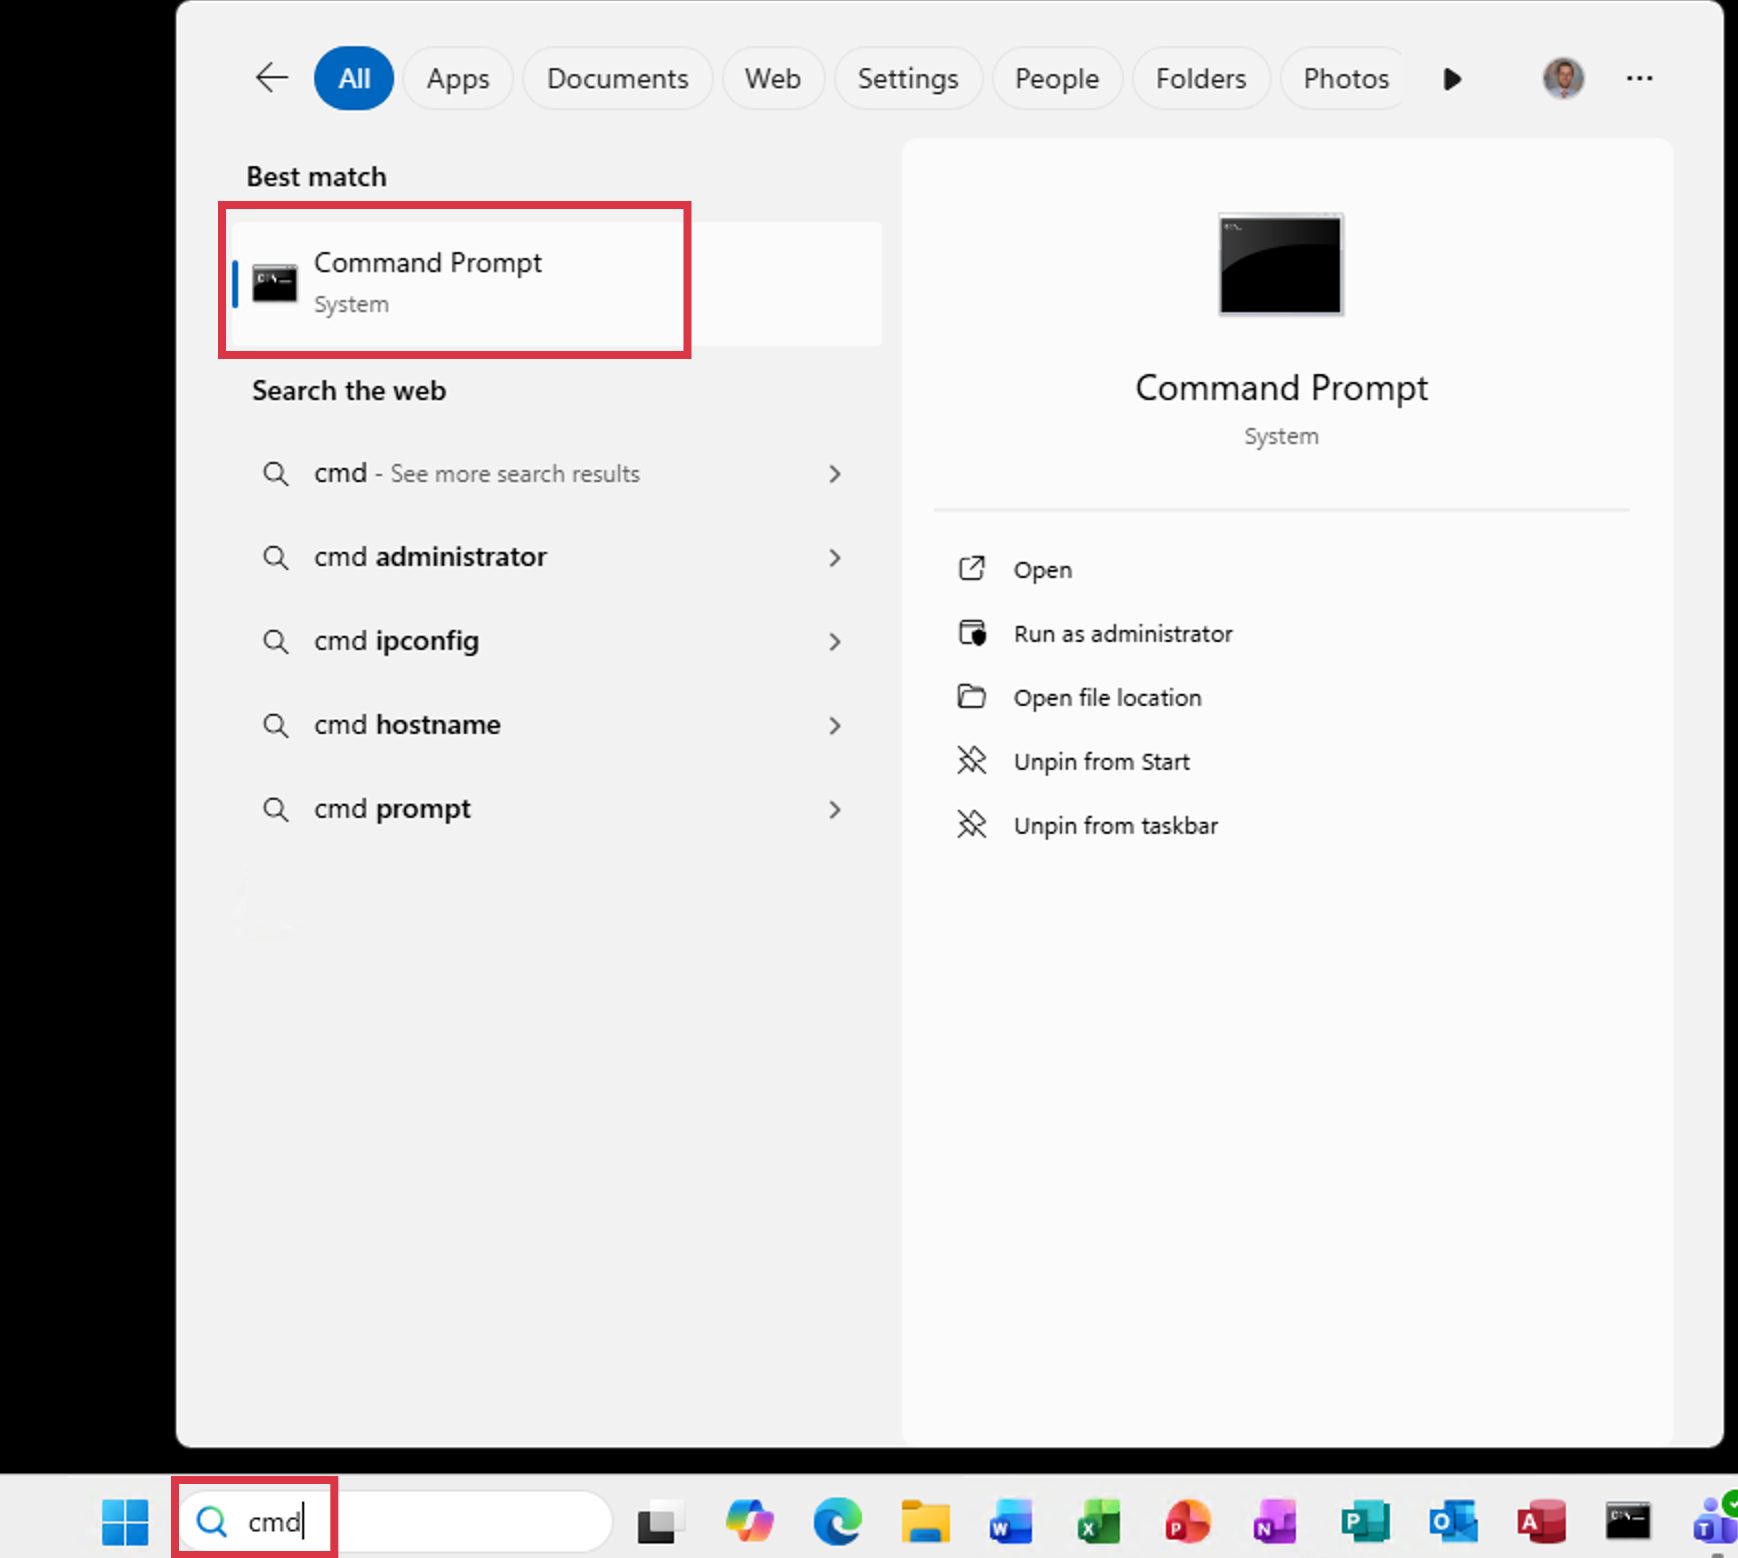
Task: Select the Settings search category
Action: [908, 78]
